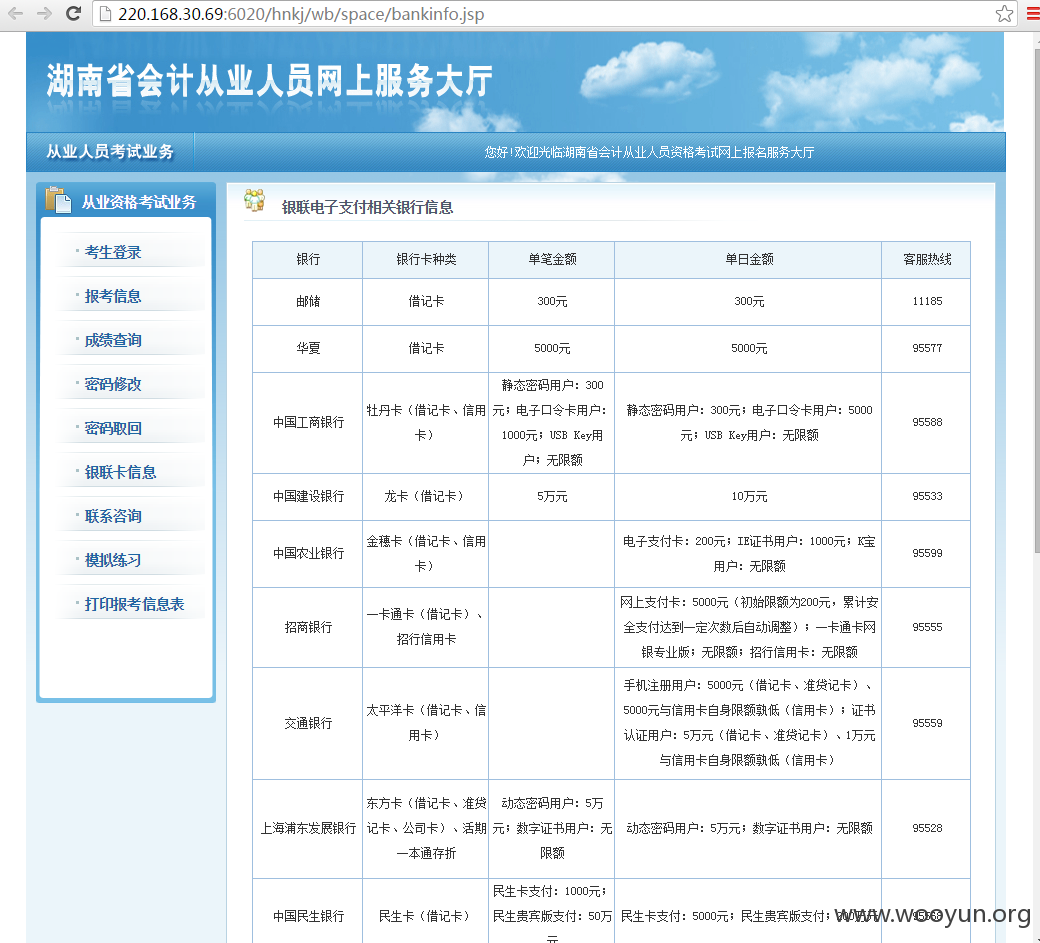Click the 客服热线 column header
The width and height of the screenshot is (1040, 943).
(927, 259)
